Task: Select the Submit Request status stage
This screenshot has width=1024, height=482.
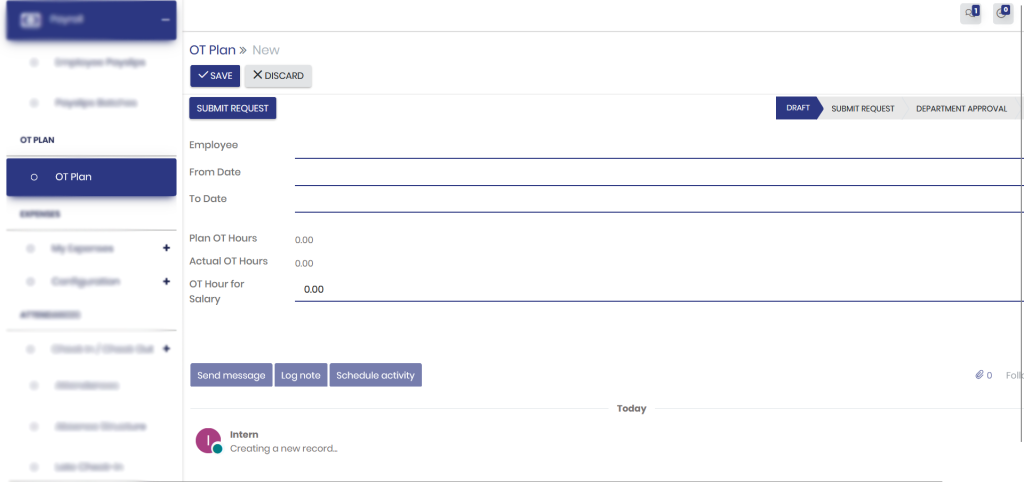Action: (x=863, y=108)
